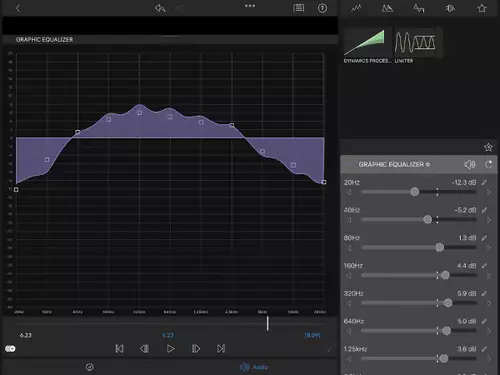
Task: Increase the 320Hz gain with right arrow
Action: coord(489,303)
